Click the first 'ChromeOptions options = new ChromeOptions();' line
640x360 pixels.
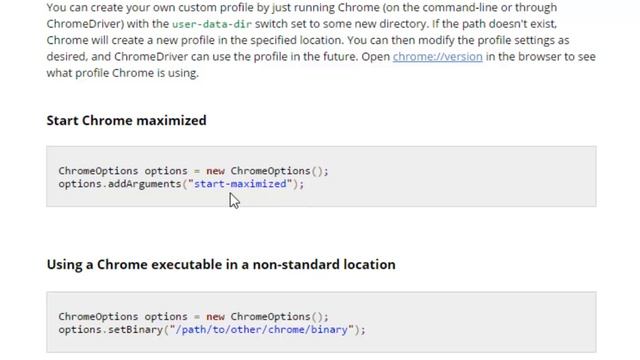click(x=193, y=171)
